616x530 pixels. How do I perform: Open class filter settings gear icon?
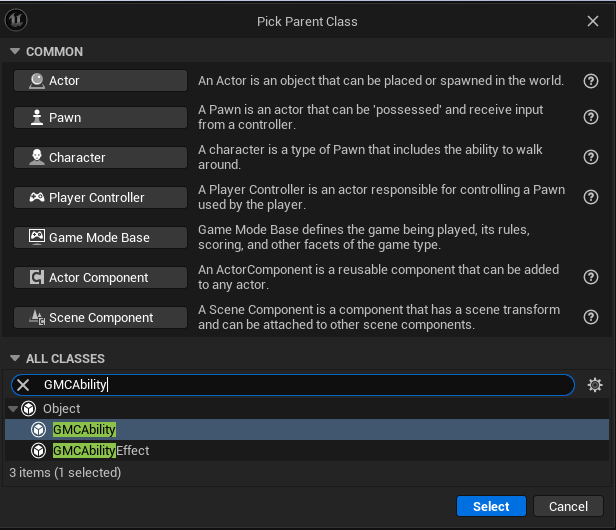tap(595, 385)
